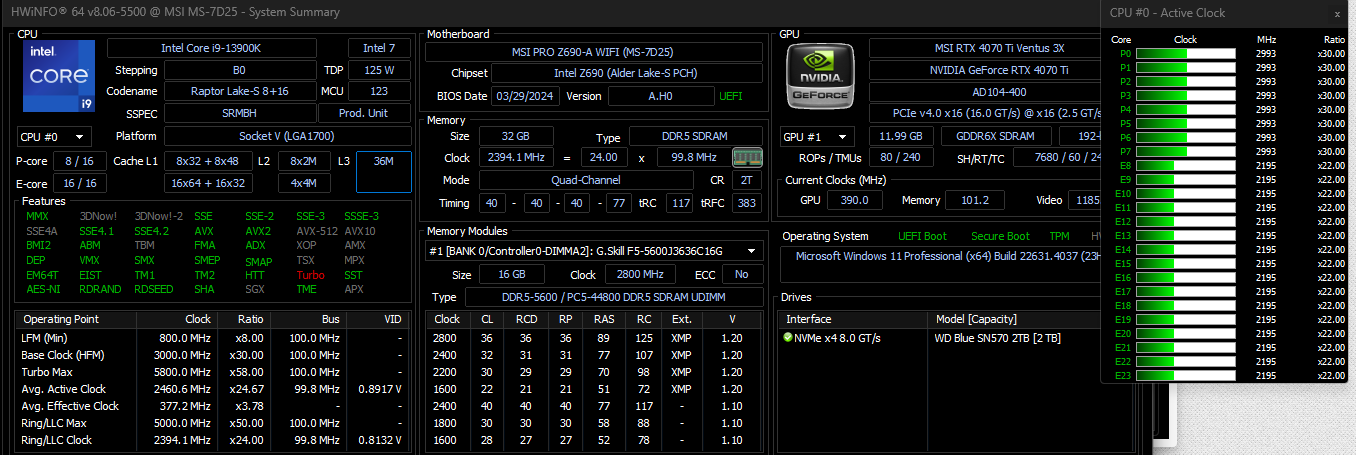Click the green memory module icon
The width and height of the screenshot is (1356, 455).
(x=747, y=157)
